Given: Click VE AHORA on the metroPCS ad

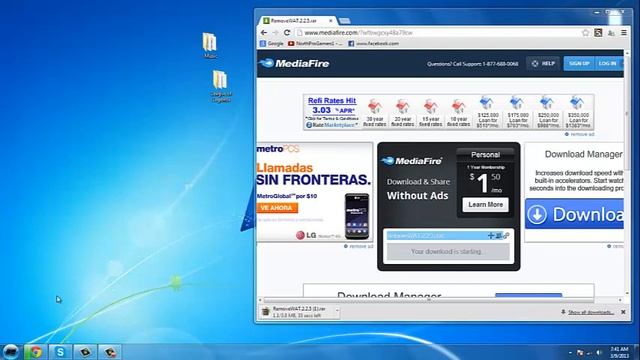Looking at the screenshot, I should (x=277, y=208).
